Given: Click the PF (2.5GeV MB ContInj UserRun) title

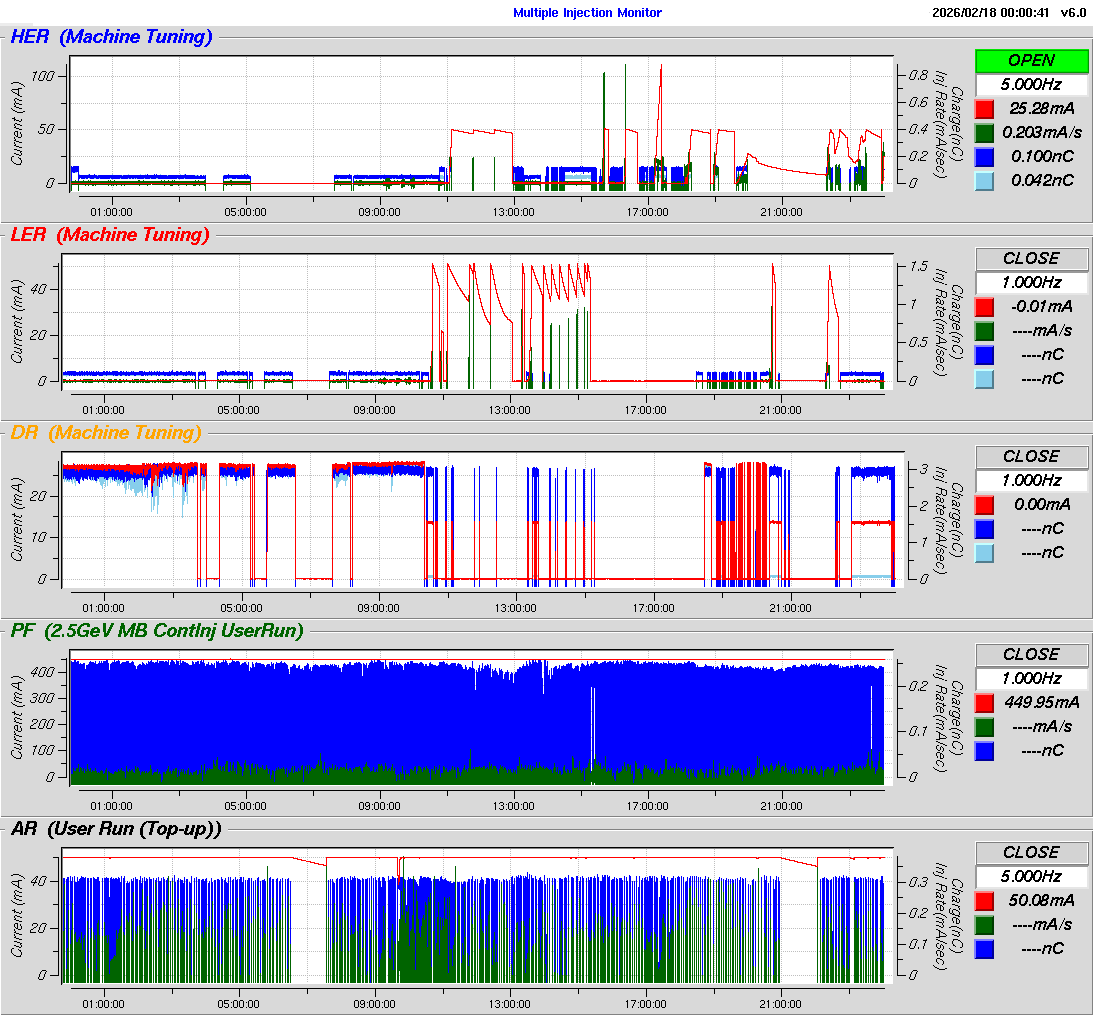Looking at the screenshot, I should pos(156,630).
